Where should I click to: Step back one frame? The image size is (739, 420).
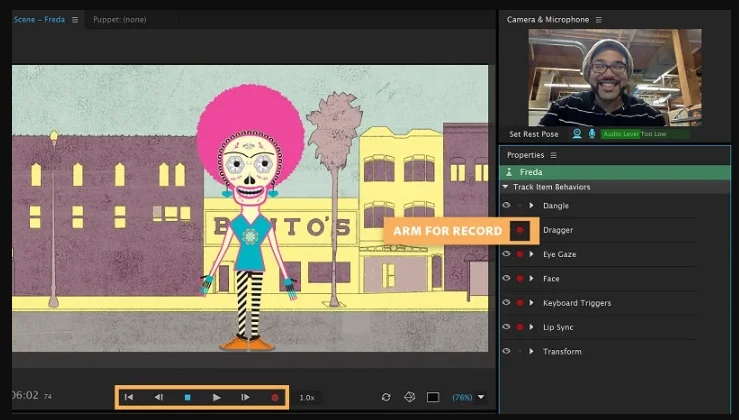(159, 397)
